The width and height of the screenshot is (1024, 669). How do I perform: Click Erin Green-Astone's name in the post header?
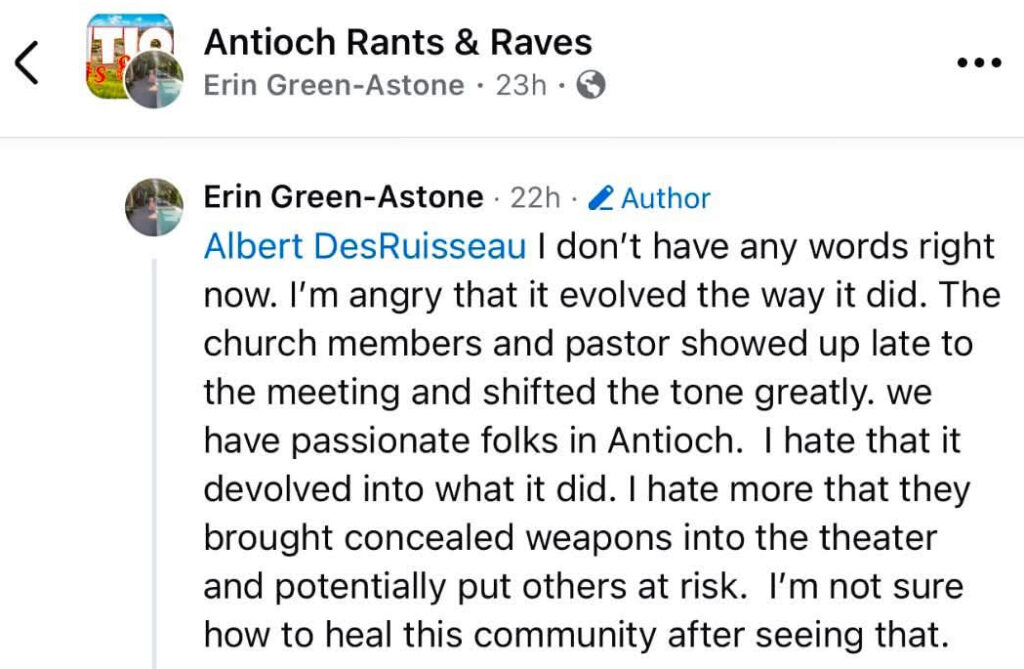click(334, 85)
